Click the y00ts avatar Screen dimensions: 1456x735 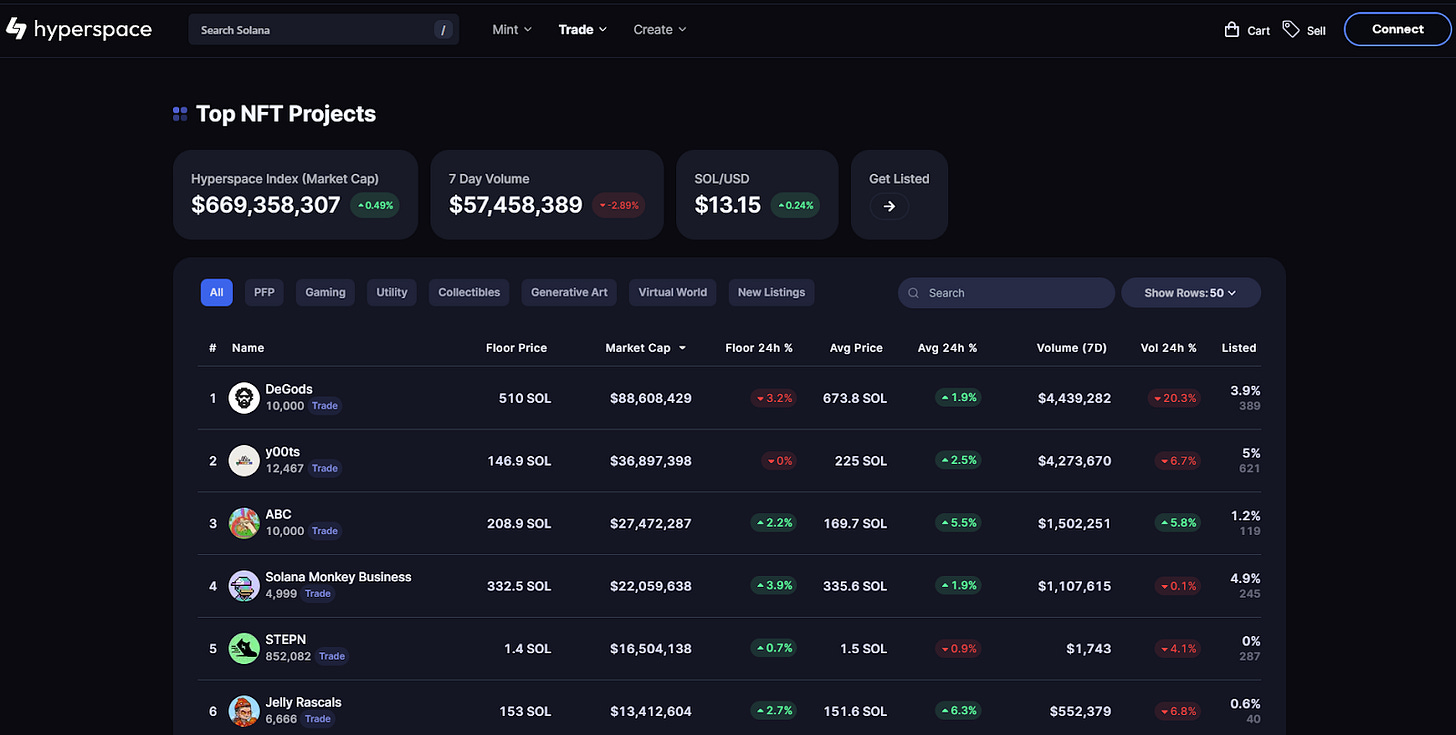click(244, 460)
